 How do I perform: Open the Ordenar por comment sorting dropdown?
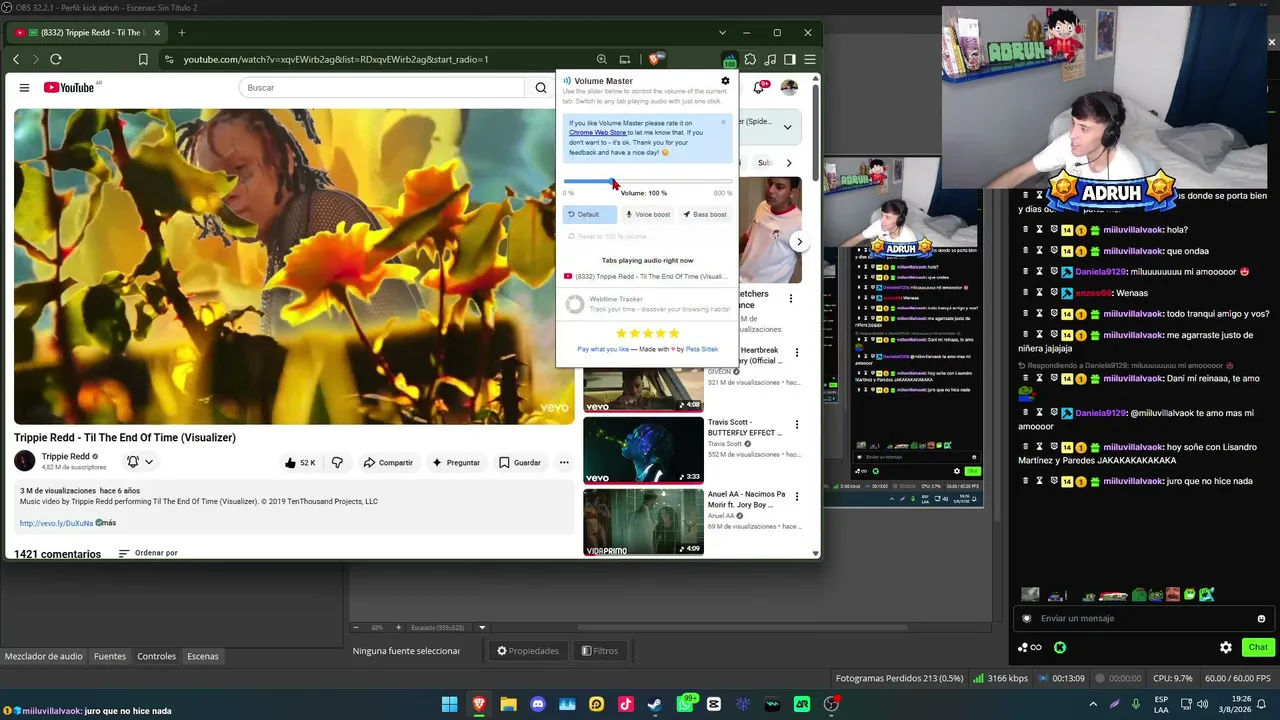tap(148, 553)
